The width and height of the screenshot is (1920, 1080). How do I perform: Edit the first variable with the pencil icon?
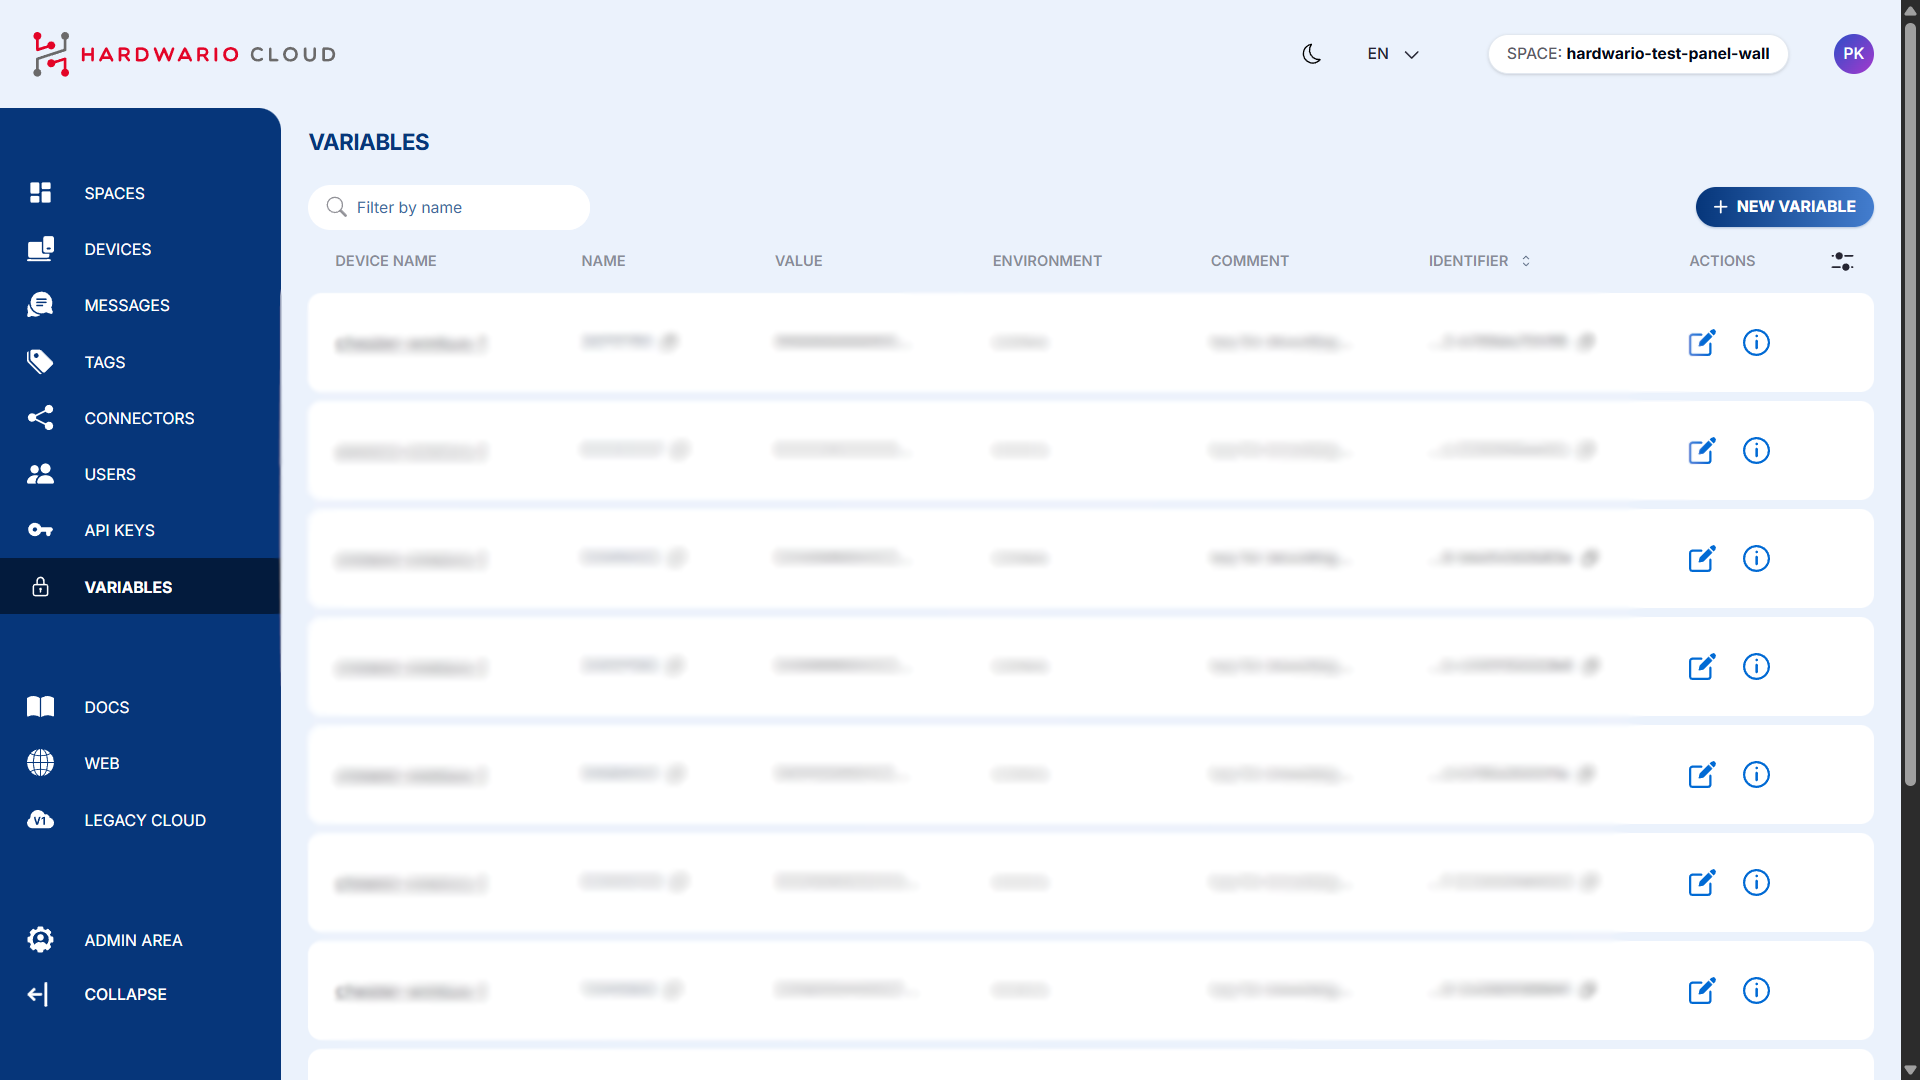click(1702, 342)
